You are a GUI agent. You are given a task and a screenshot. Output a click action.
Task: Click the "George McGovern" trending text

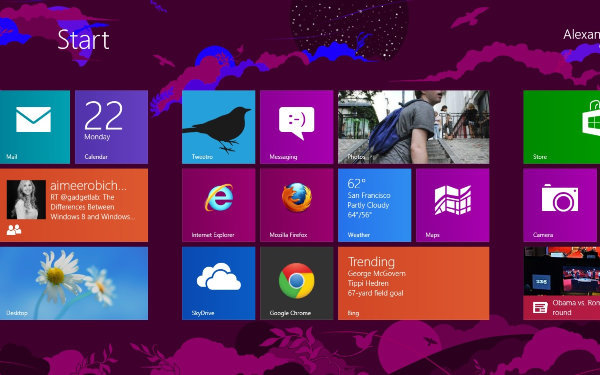(377, 274)
